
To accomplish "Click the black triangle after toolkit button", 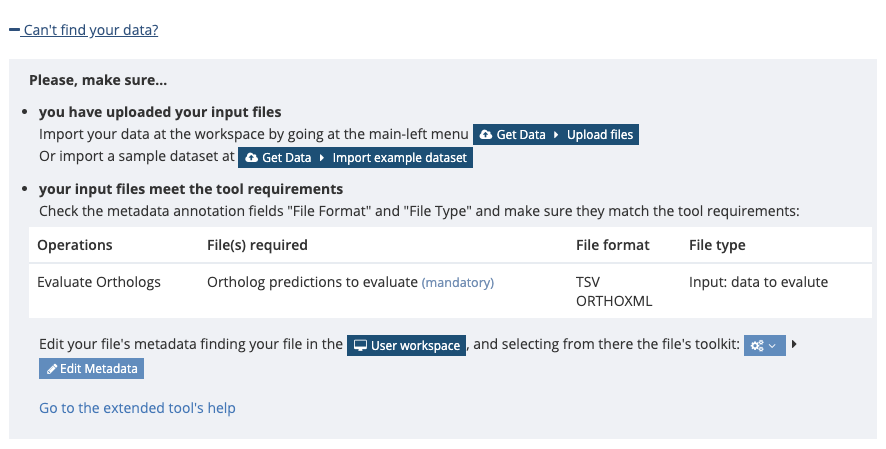I will [x=794, y=344].
